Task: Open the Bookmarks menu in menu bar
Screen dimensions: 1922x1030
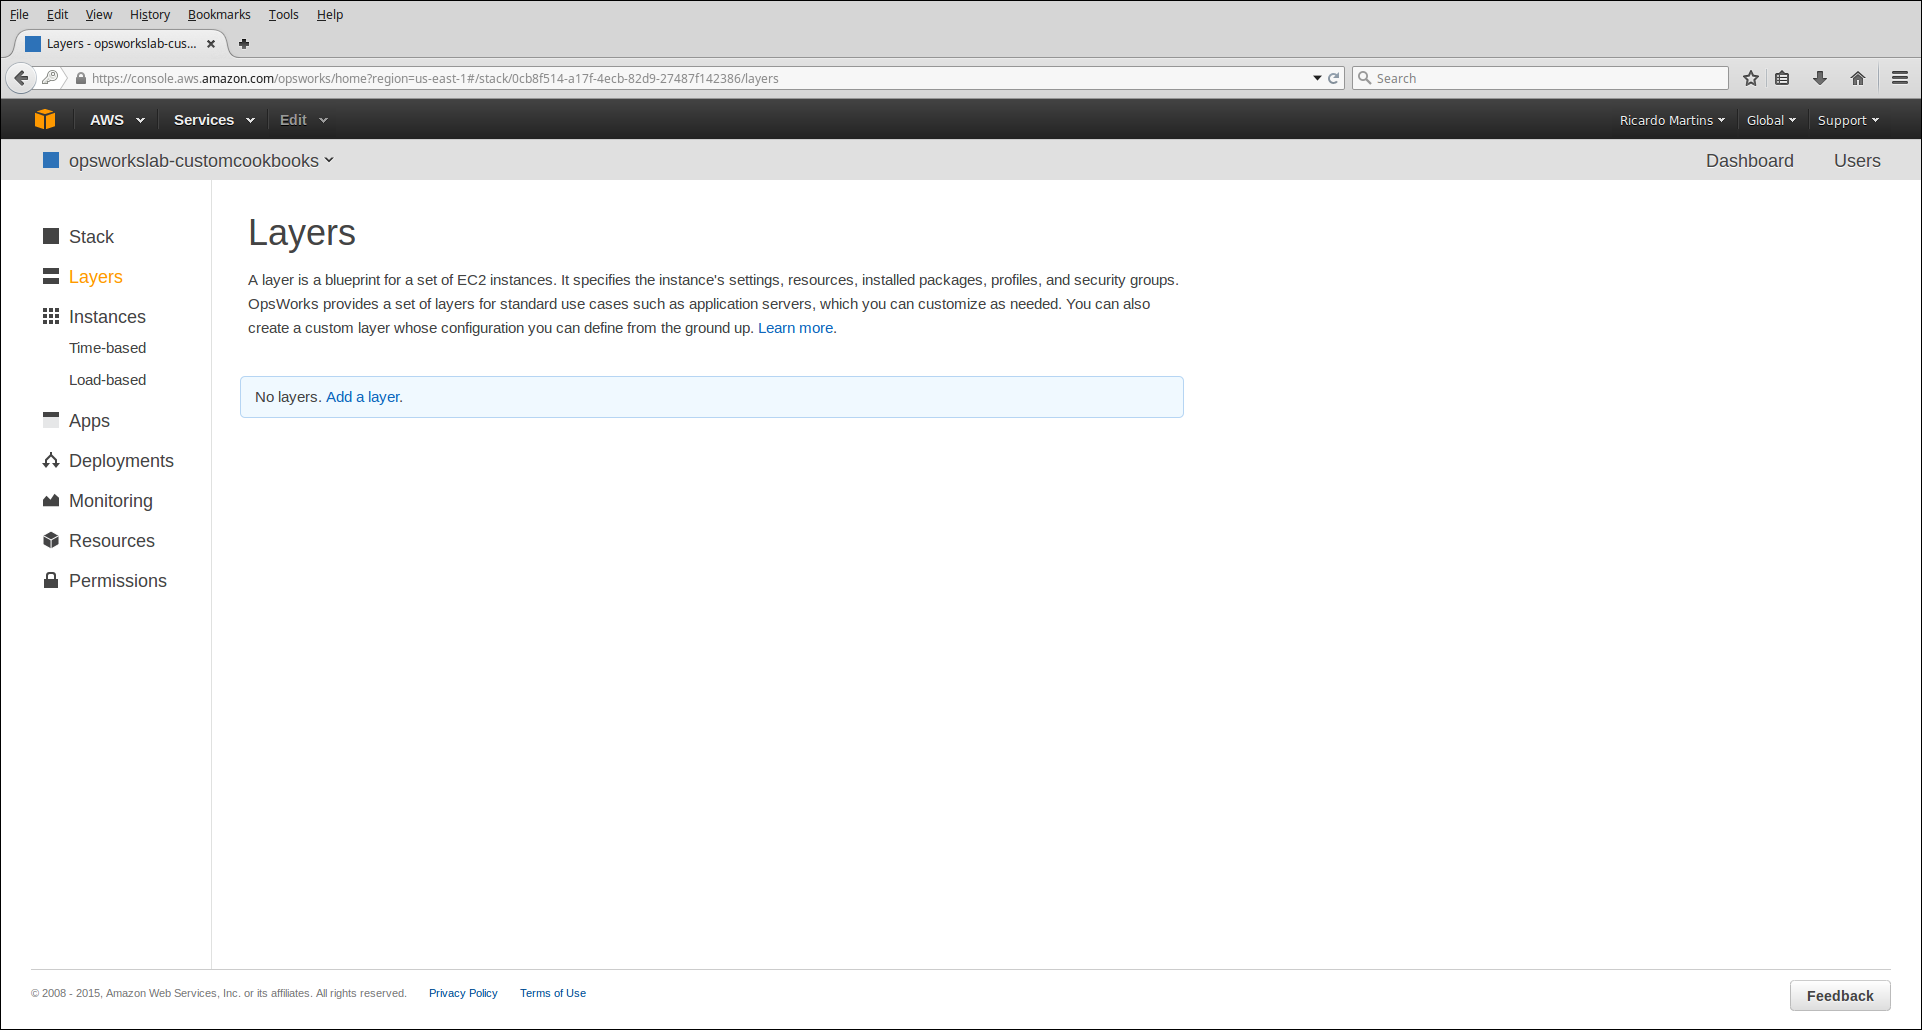Action: click(x=219, y=15)
